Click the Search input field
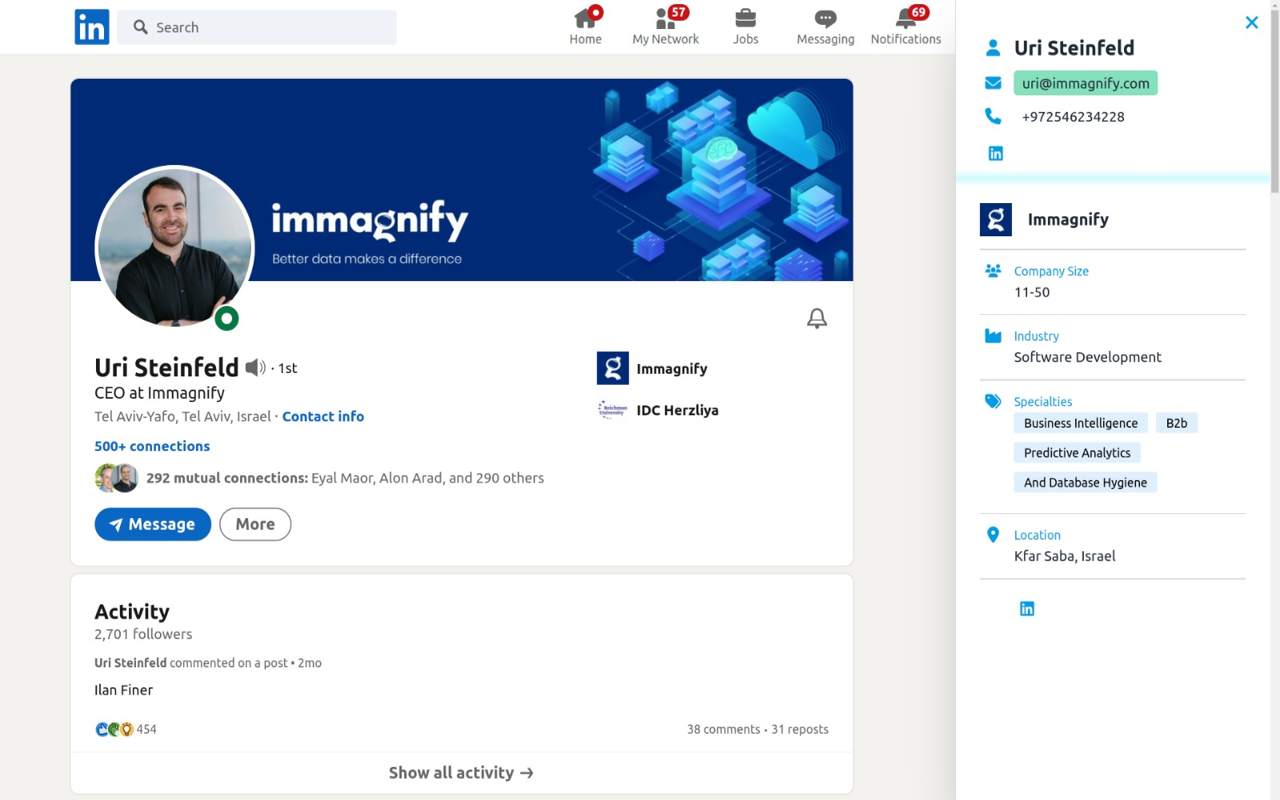 coord(256,27)
